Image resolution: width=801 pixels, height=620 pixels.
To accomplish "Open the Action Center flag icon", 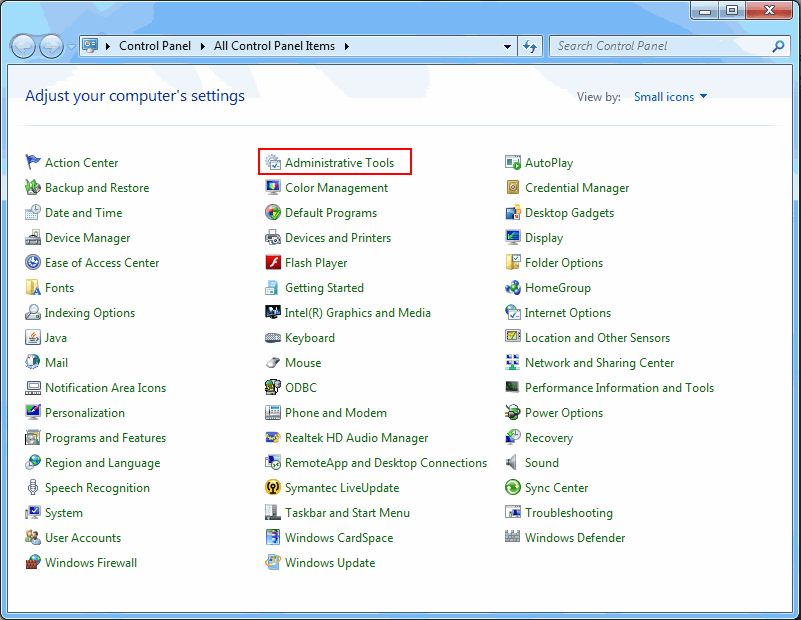I will (33, 162).
